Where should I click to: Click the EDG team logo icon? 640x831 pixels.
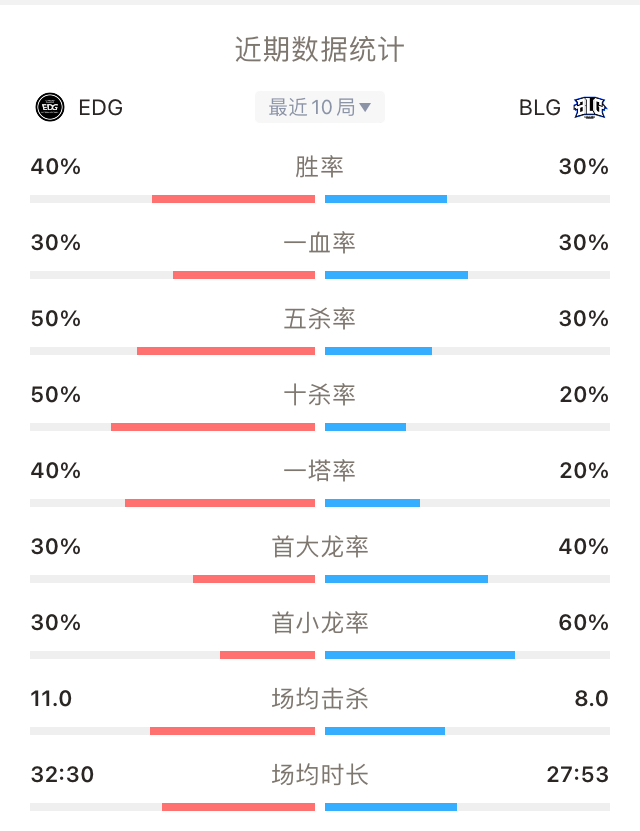50,107
